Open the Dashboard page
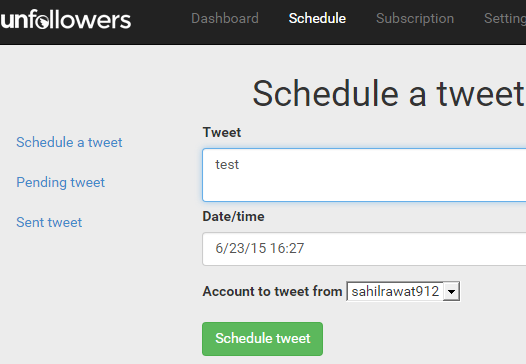This screenshot has width=526, height=364. point(225,18)
